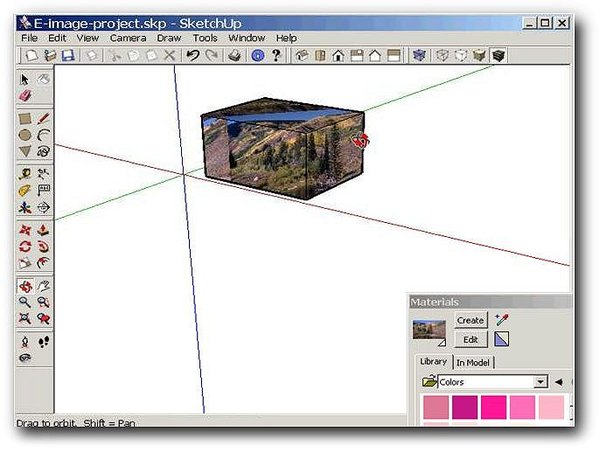
Task: Click the material eyedropper sampler
Action: coord(502,320)
